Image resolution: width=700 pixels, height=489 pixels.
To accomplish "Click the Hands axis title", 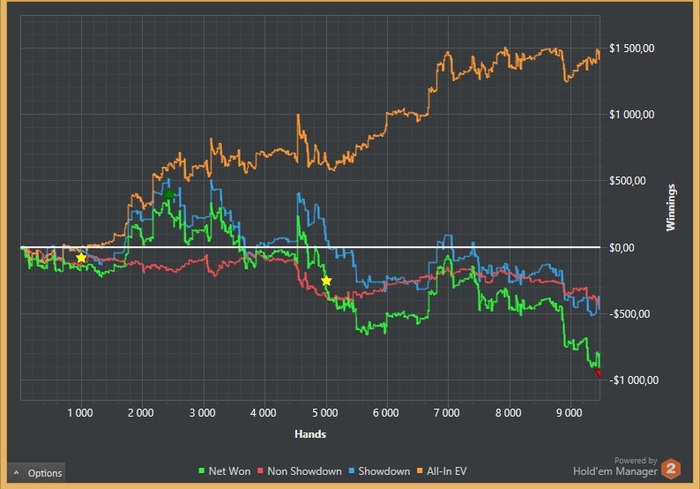I will point(310,434).
